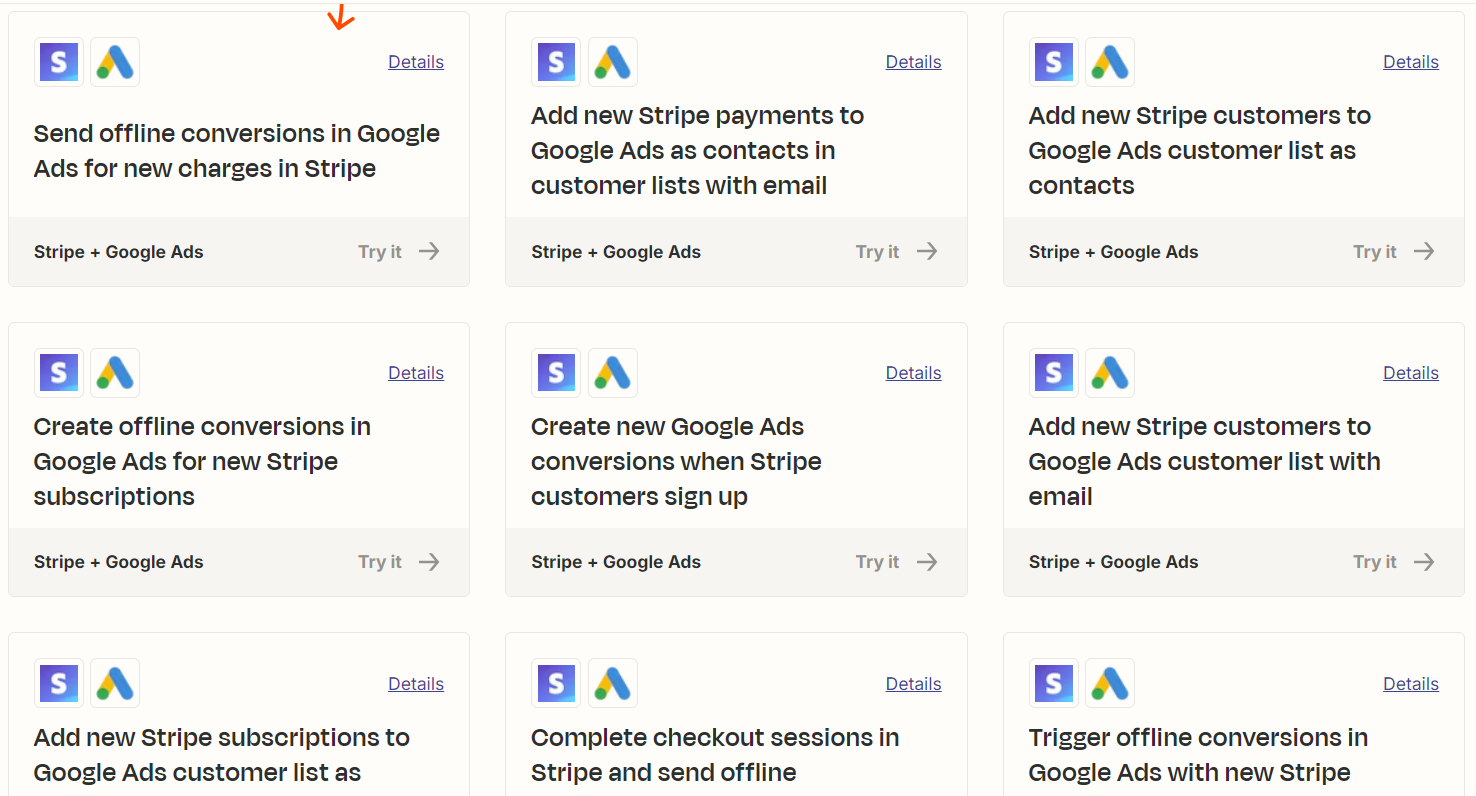Click Stripe icon on 'new Stripe subscriptions' offline conversions card
Viewport: 1476px width, 796px height.
pos(59,373)
